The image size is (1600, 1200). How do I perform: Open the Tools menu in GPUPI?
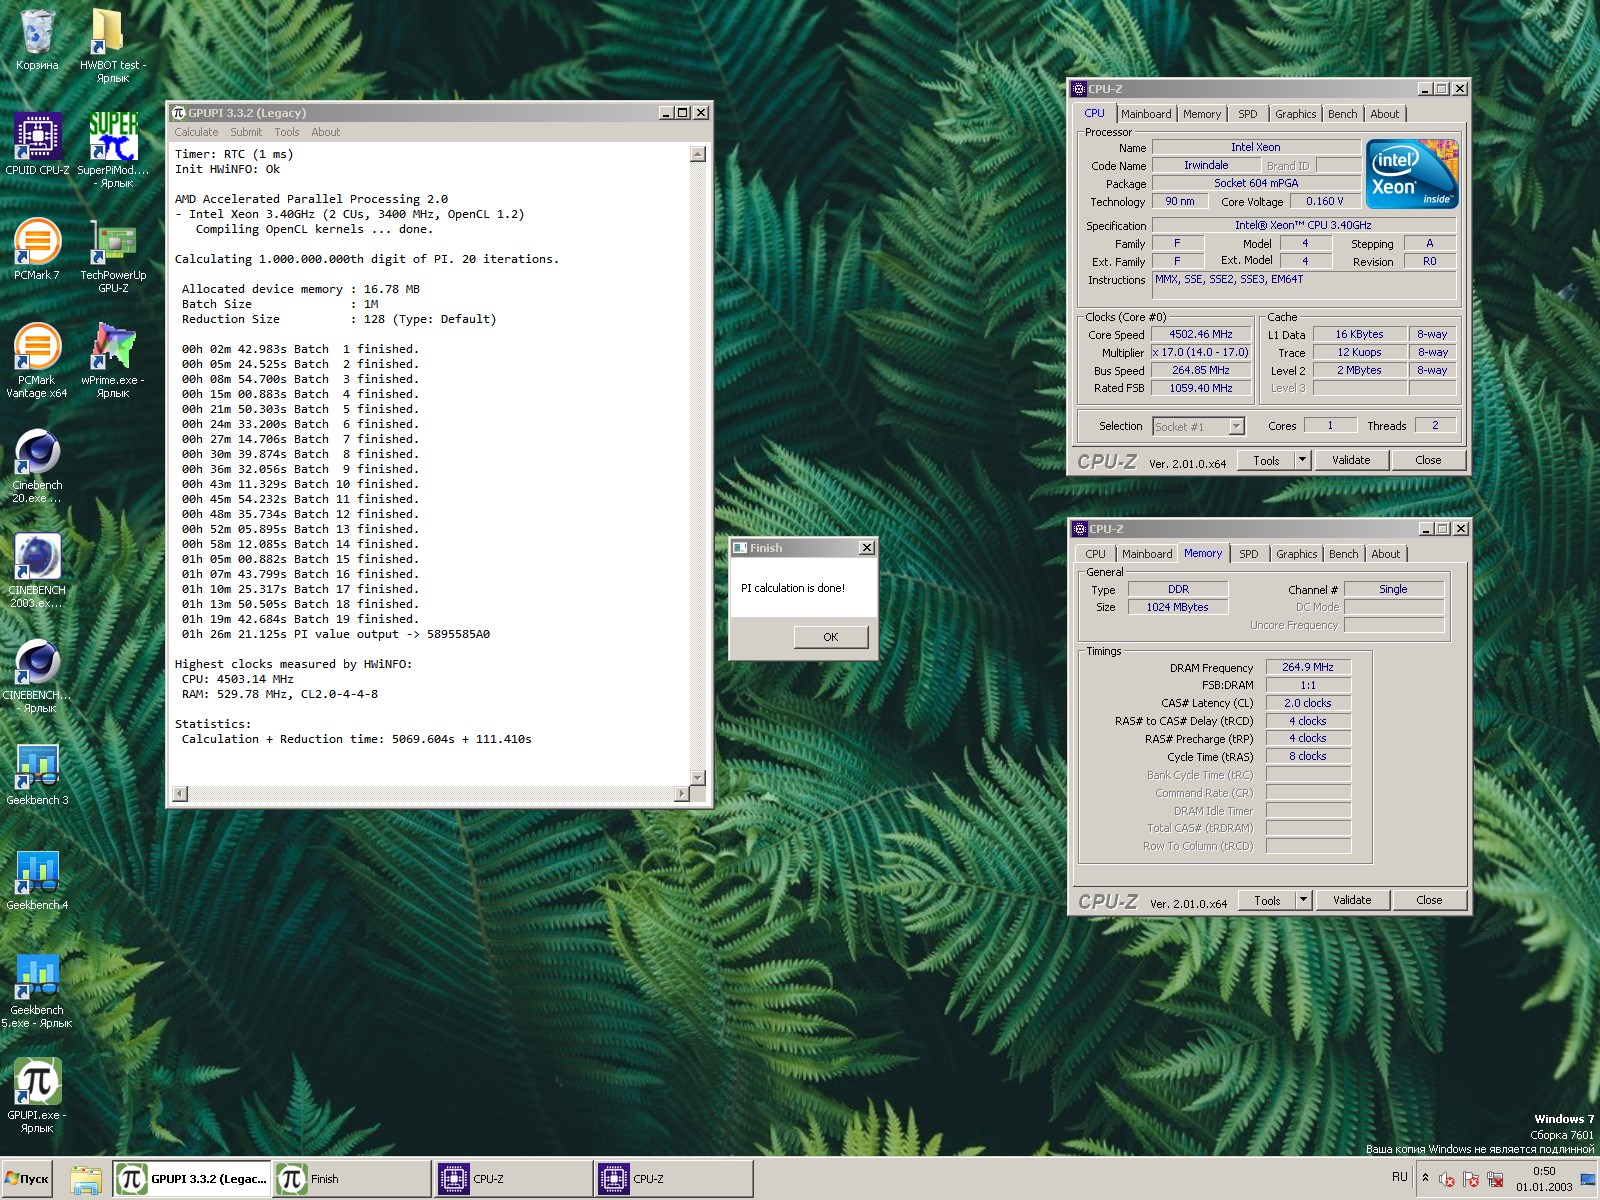287,132
